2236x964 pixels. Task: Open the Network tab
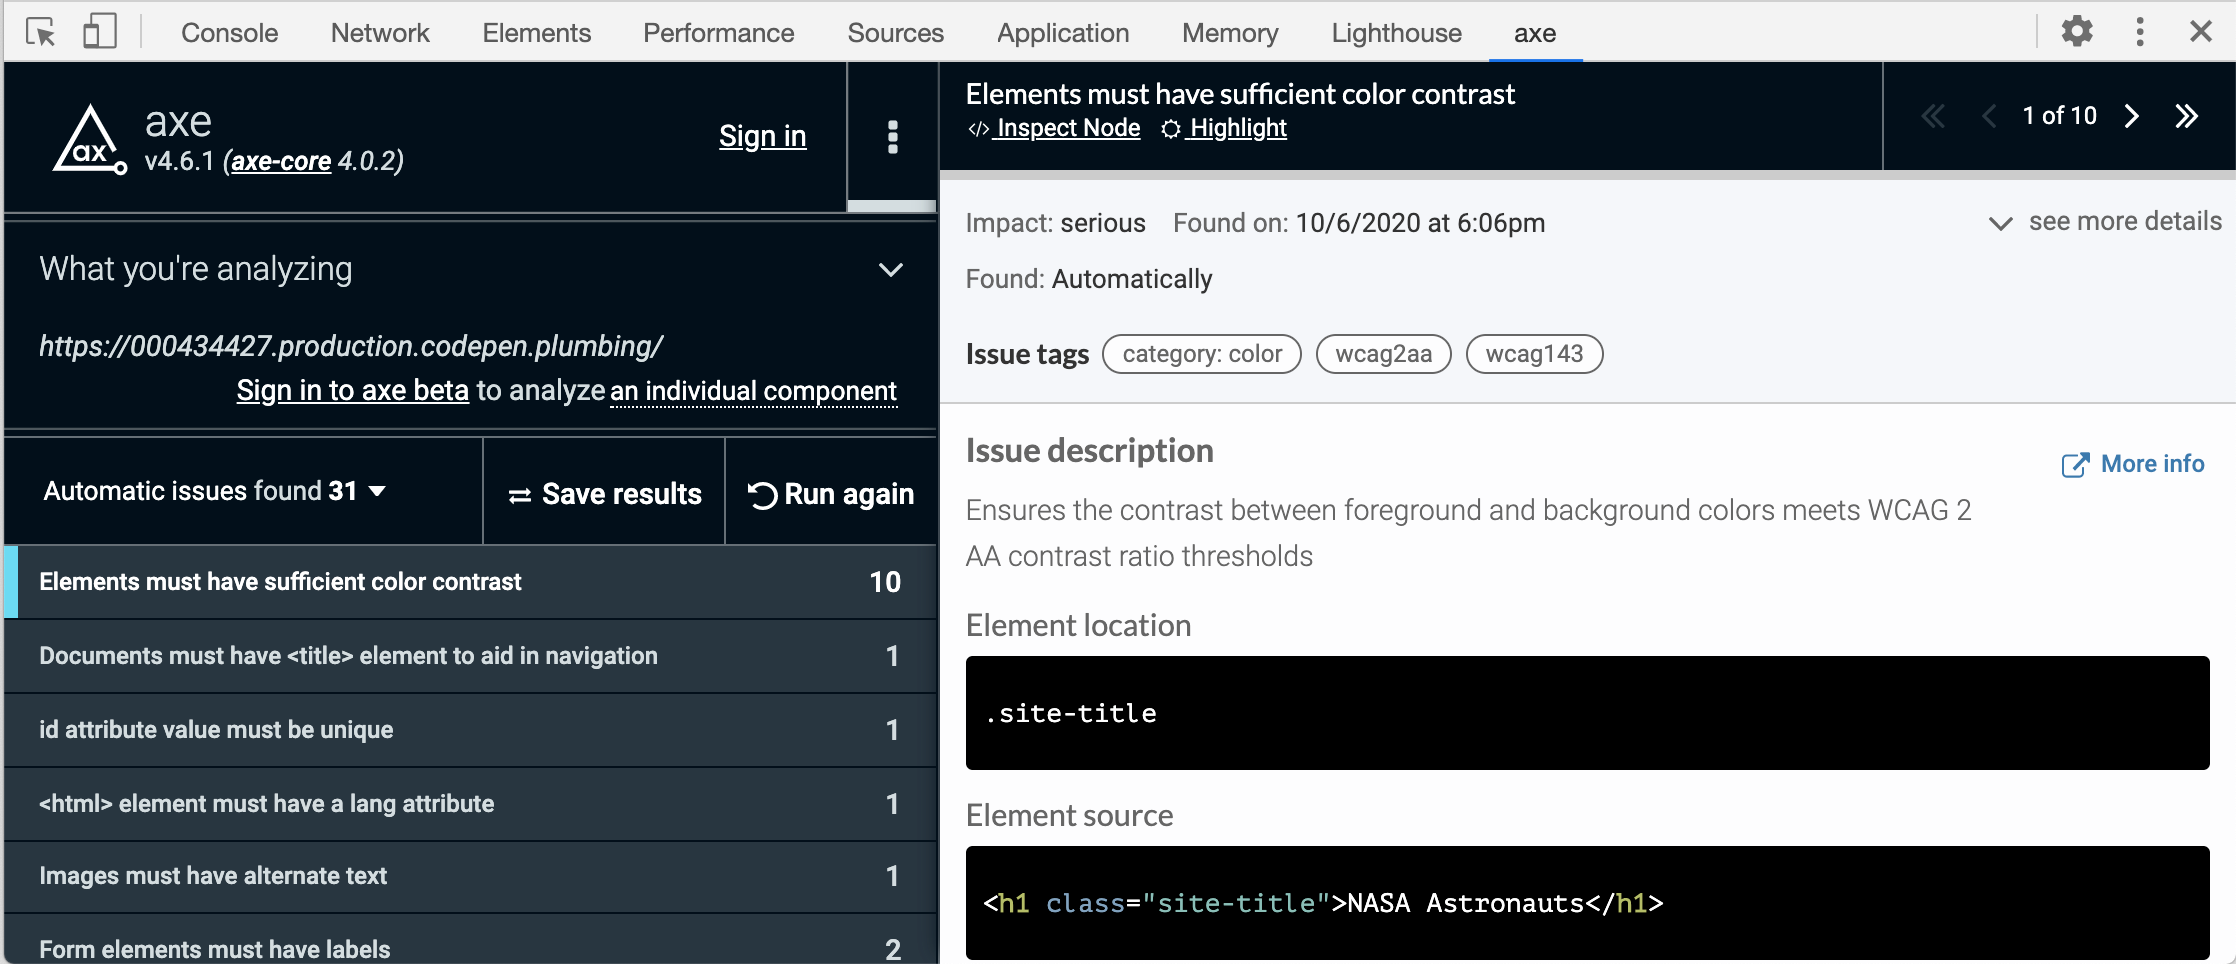[380, 33]
